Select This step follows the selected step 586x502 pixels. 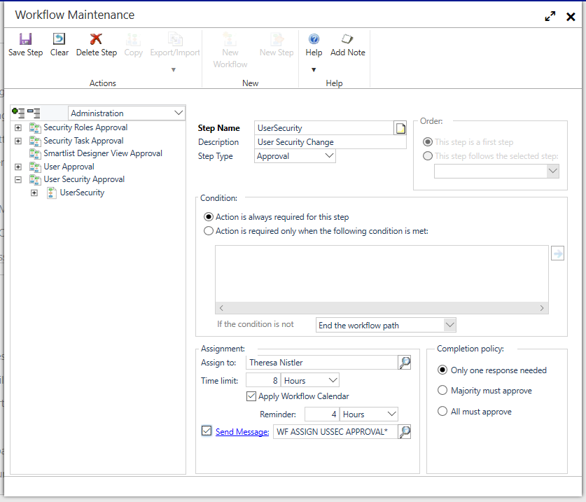(x=428, y=156)
